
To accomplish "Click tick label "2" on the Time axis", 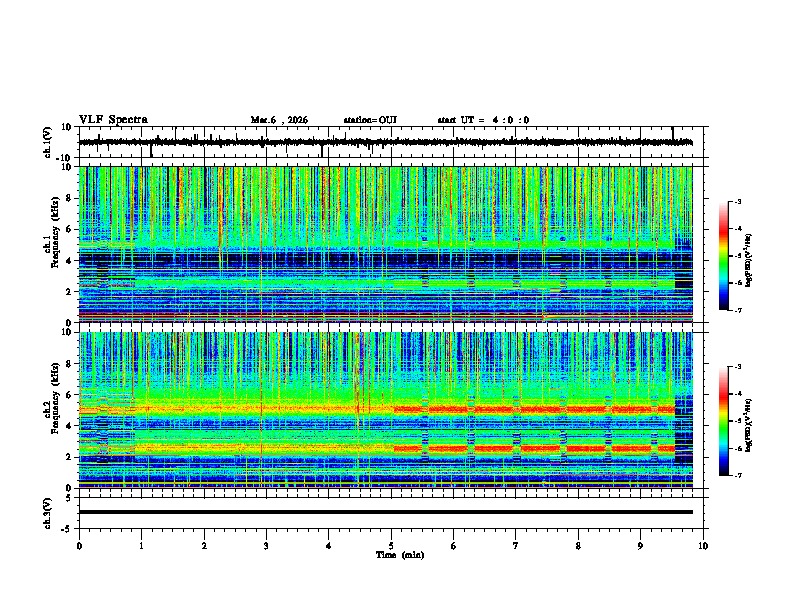I will (204, 546).
